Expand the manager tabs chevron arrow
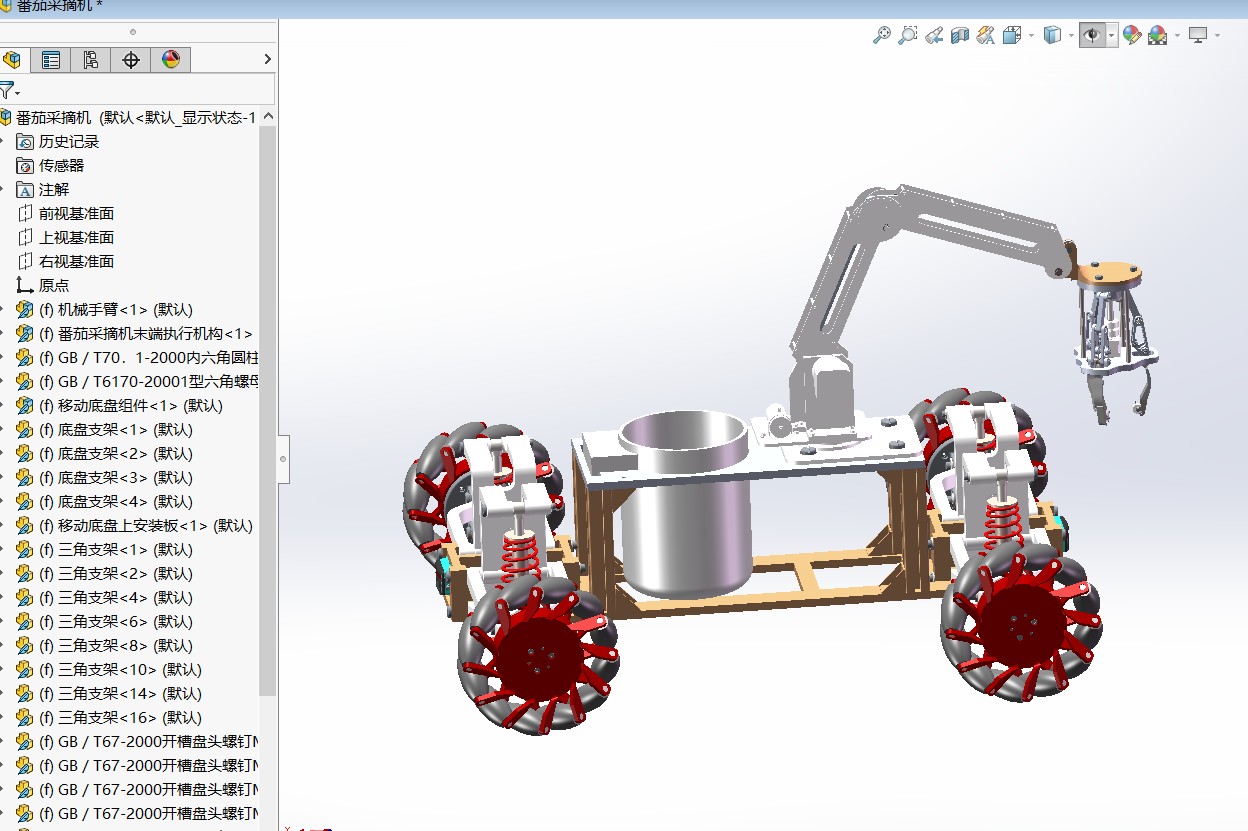This screenshot has width=1248, height=831. click(x=267, y=60)
